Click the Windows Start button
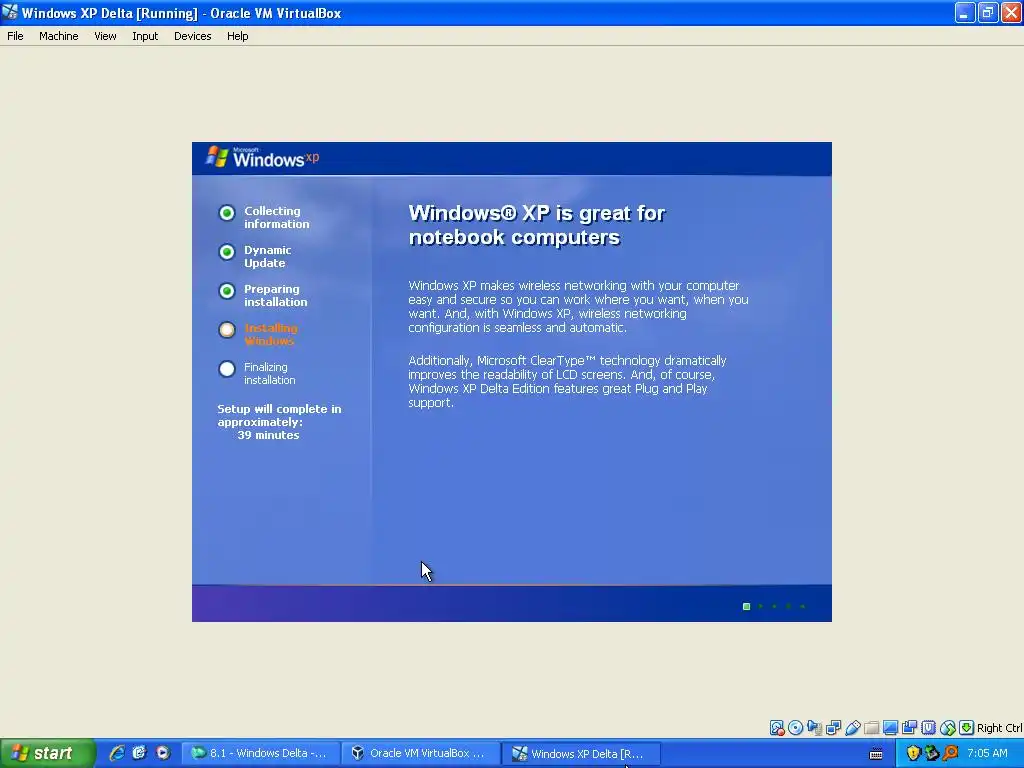1024x768 pixels. tap(47, 753)
